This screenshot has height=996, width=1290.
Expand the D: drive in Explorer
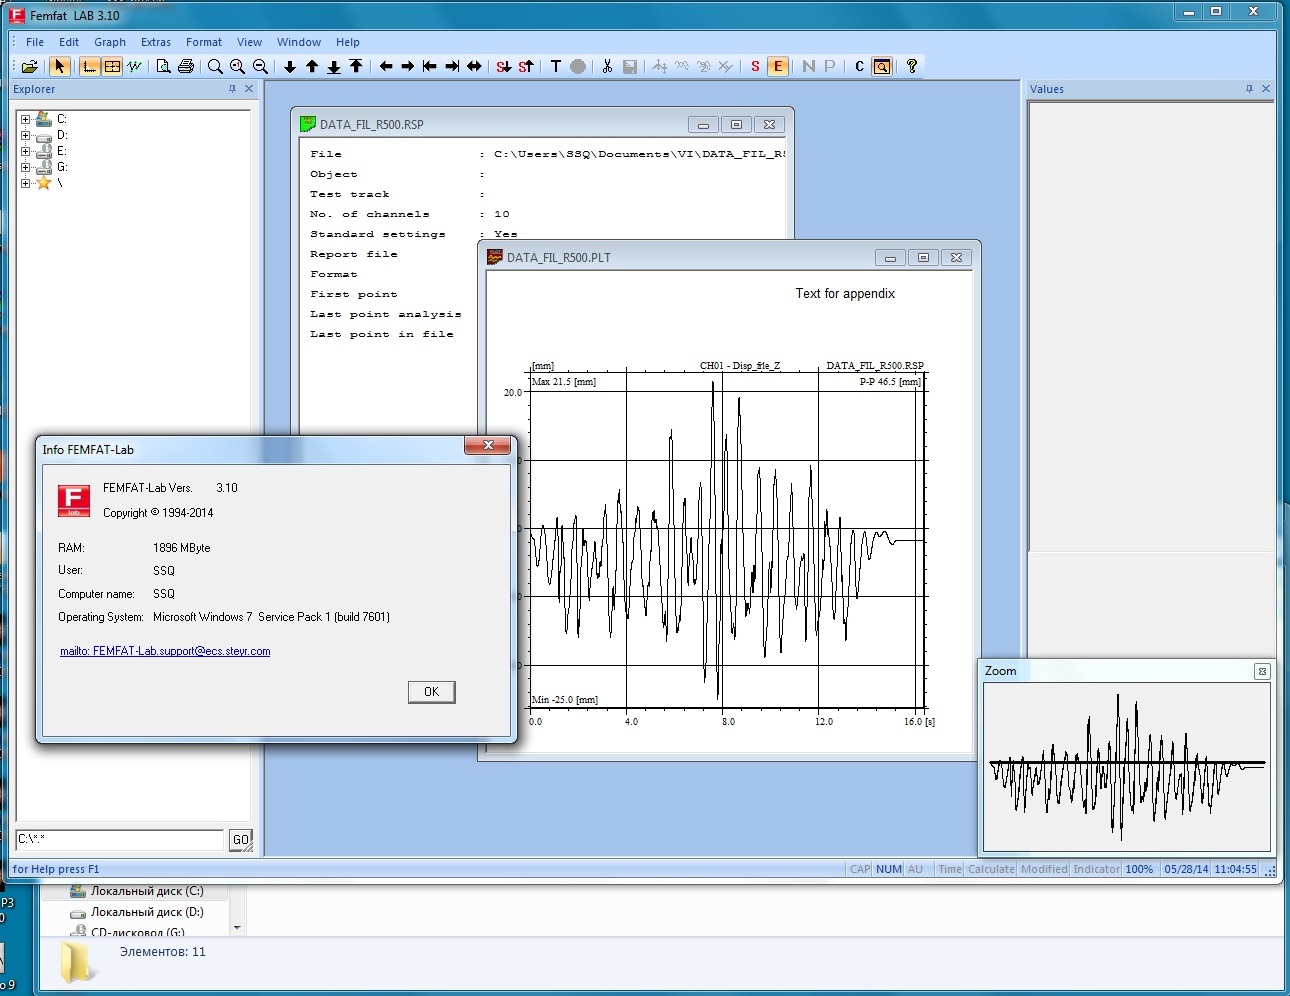click(x=25, y=135)
